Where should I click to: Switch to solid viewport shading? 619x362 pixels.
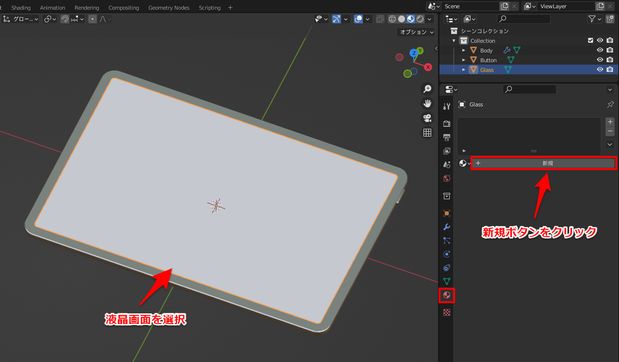(401, 19)
